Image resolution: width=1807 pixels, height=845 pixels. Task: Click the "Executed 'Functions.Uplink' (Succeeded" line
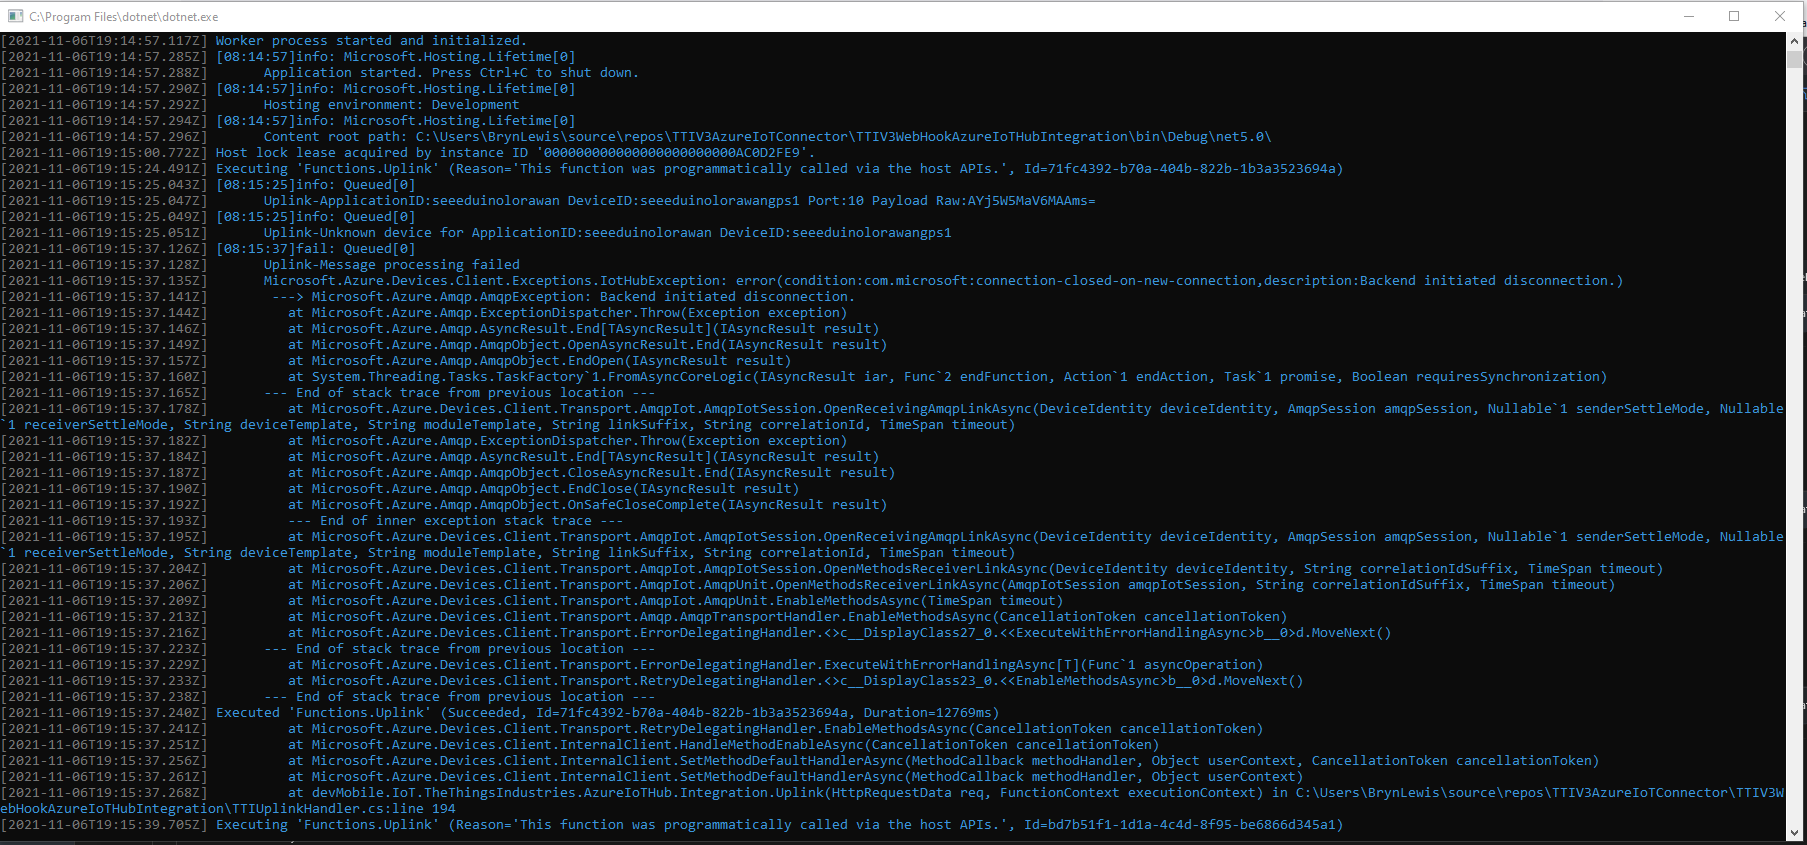point(607,713)
